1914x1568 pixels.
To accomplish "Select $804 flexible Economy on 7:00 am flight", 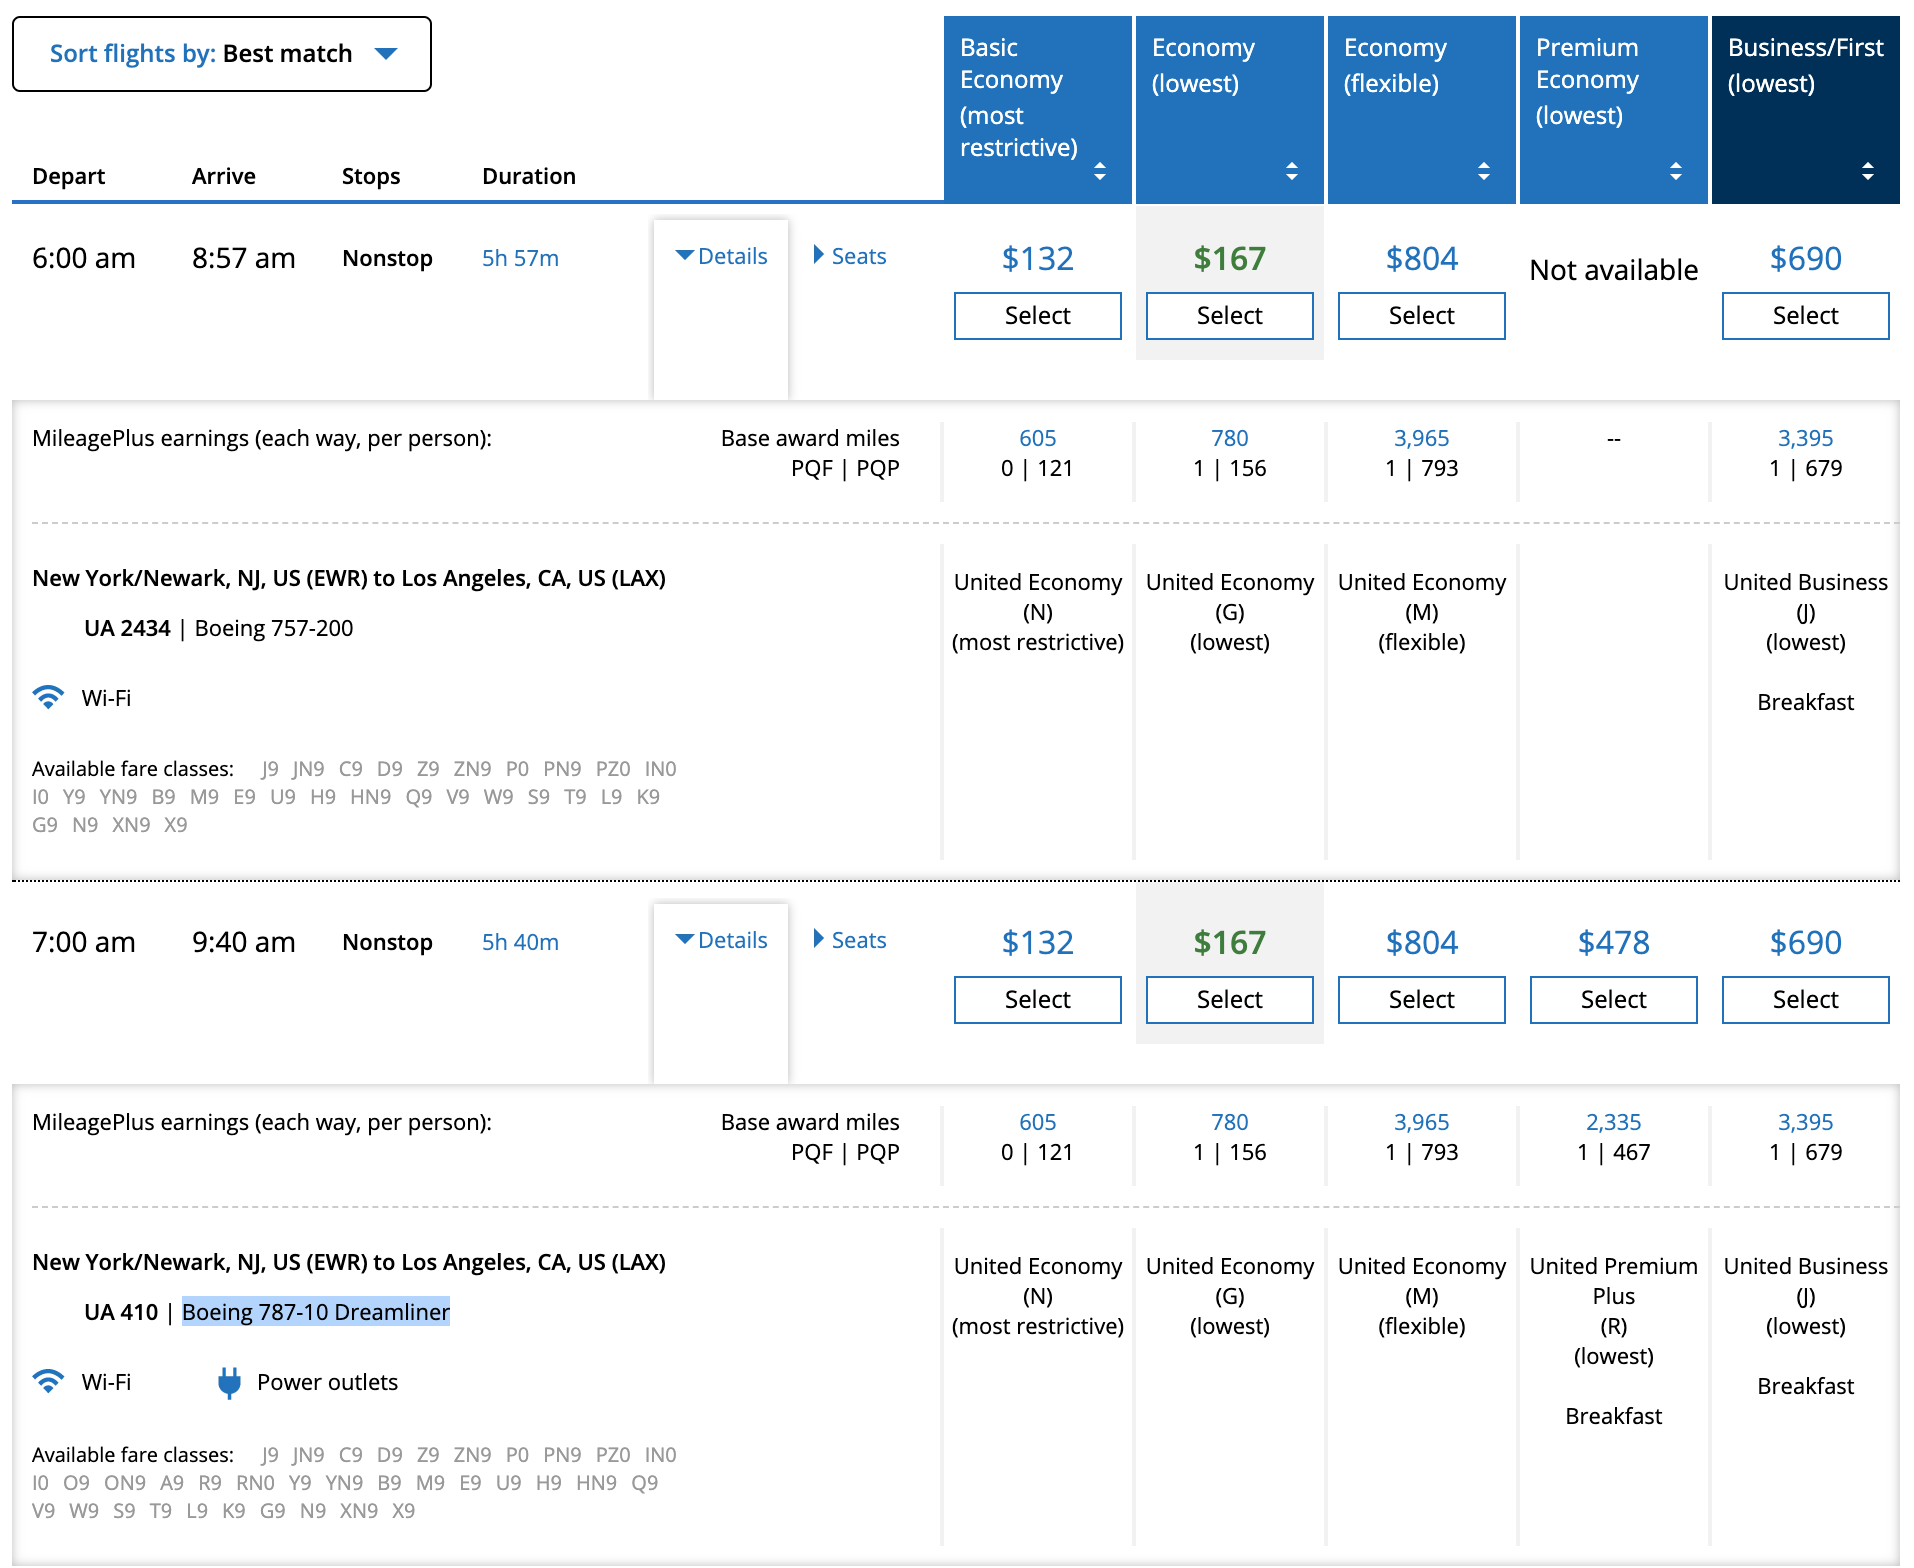I will 1422,1000.
